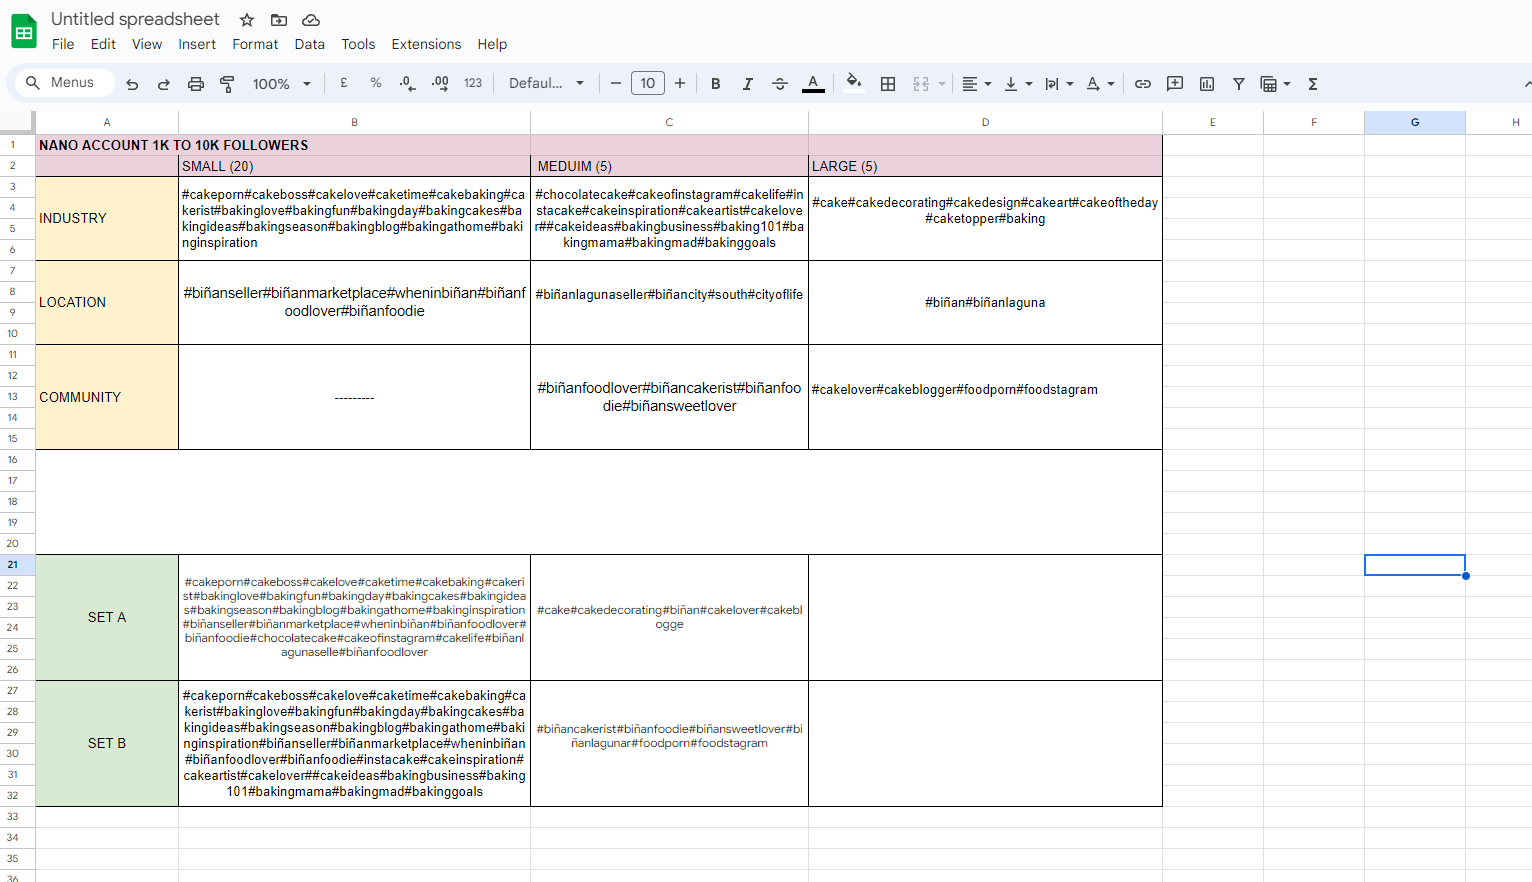Open the Data menu
Viewport: 1532px width, 882px height.
(310, 44)
